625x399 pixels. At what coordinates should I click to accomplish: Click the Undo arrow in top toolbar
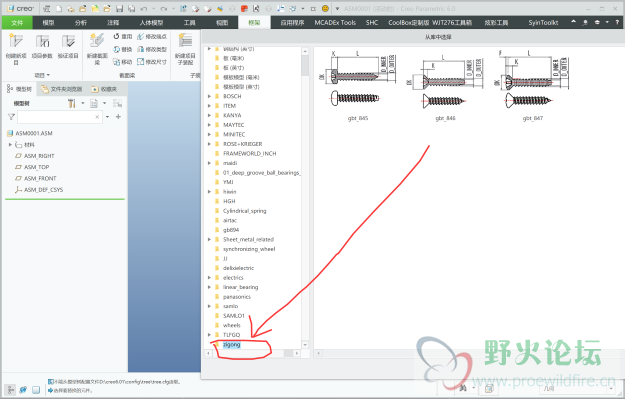point(144,8)
